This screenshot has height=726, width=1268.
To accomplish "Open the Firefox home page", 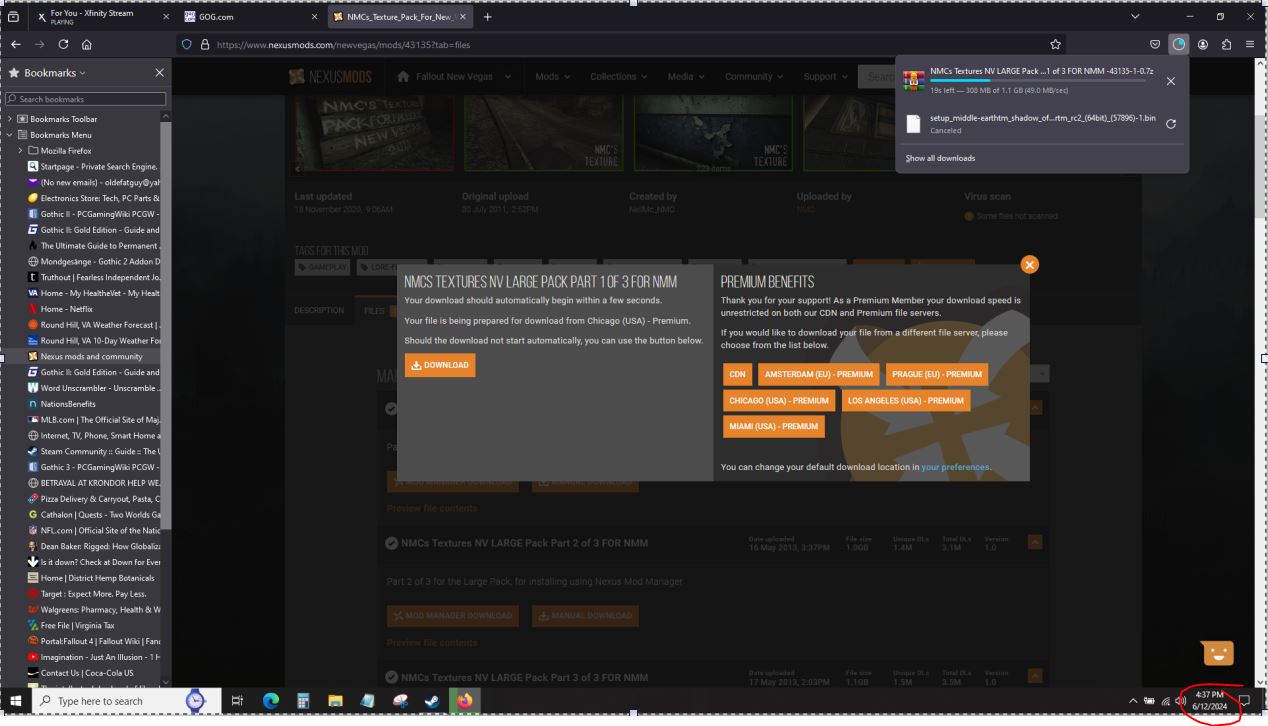I will point(87,44).
